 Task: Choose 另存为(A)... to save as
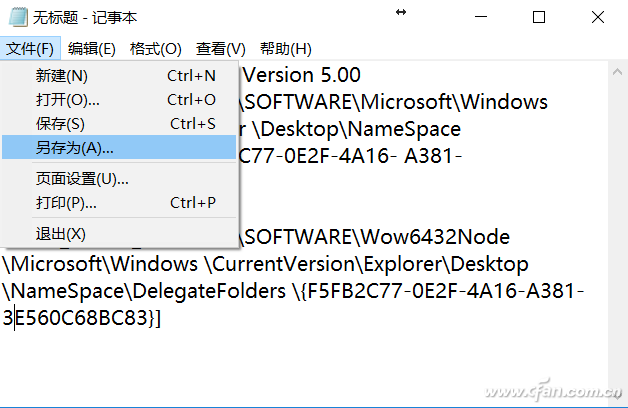[75, 147]
